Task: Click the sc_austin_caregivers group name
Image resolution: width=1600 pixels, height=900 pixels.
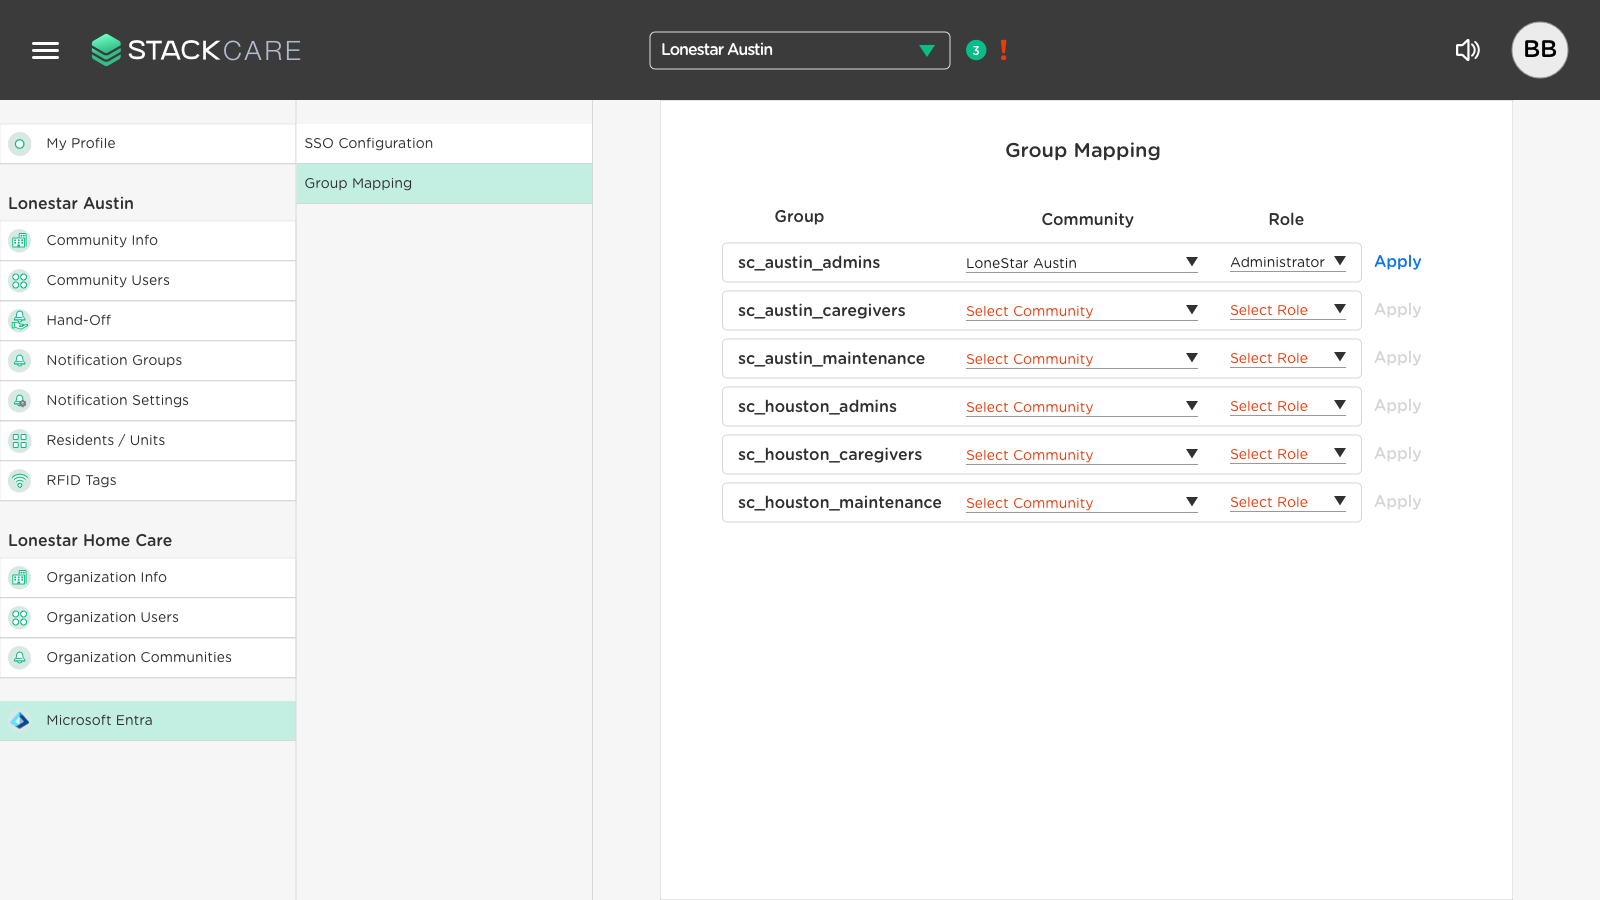Action: (x=821, y=311)
